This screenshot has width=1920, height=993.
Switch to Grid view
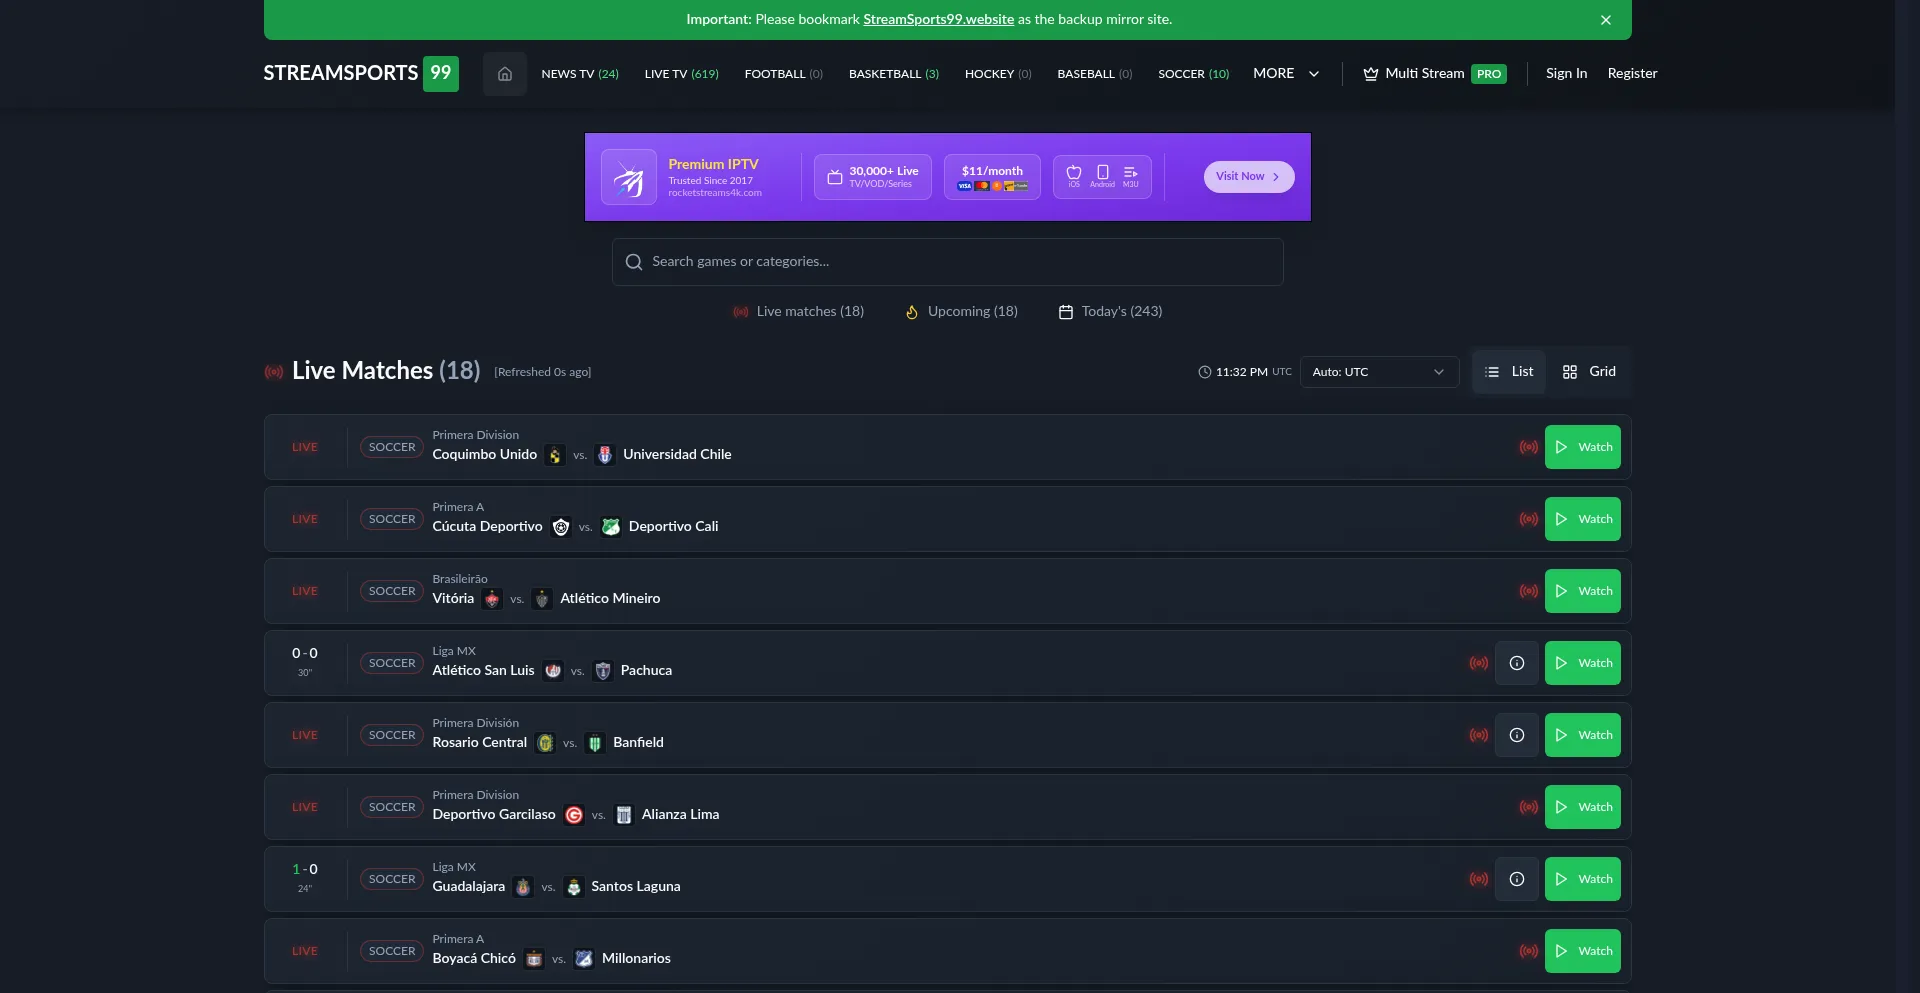pyautogui.click(x=1589, y=372)
